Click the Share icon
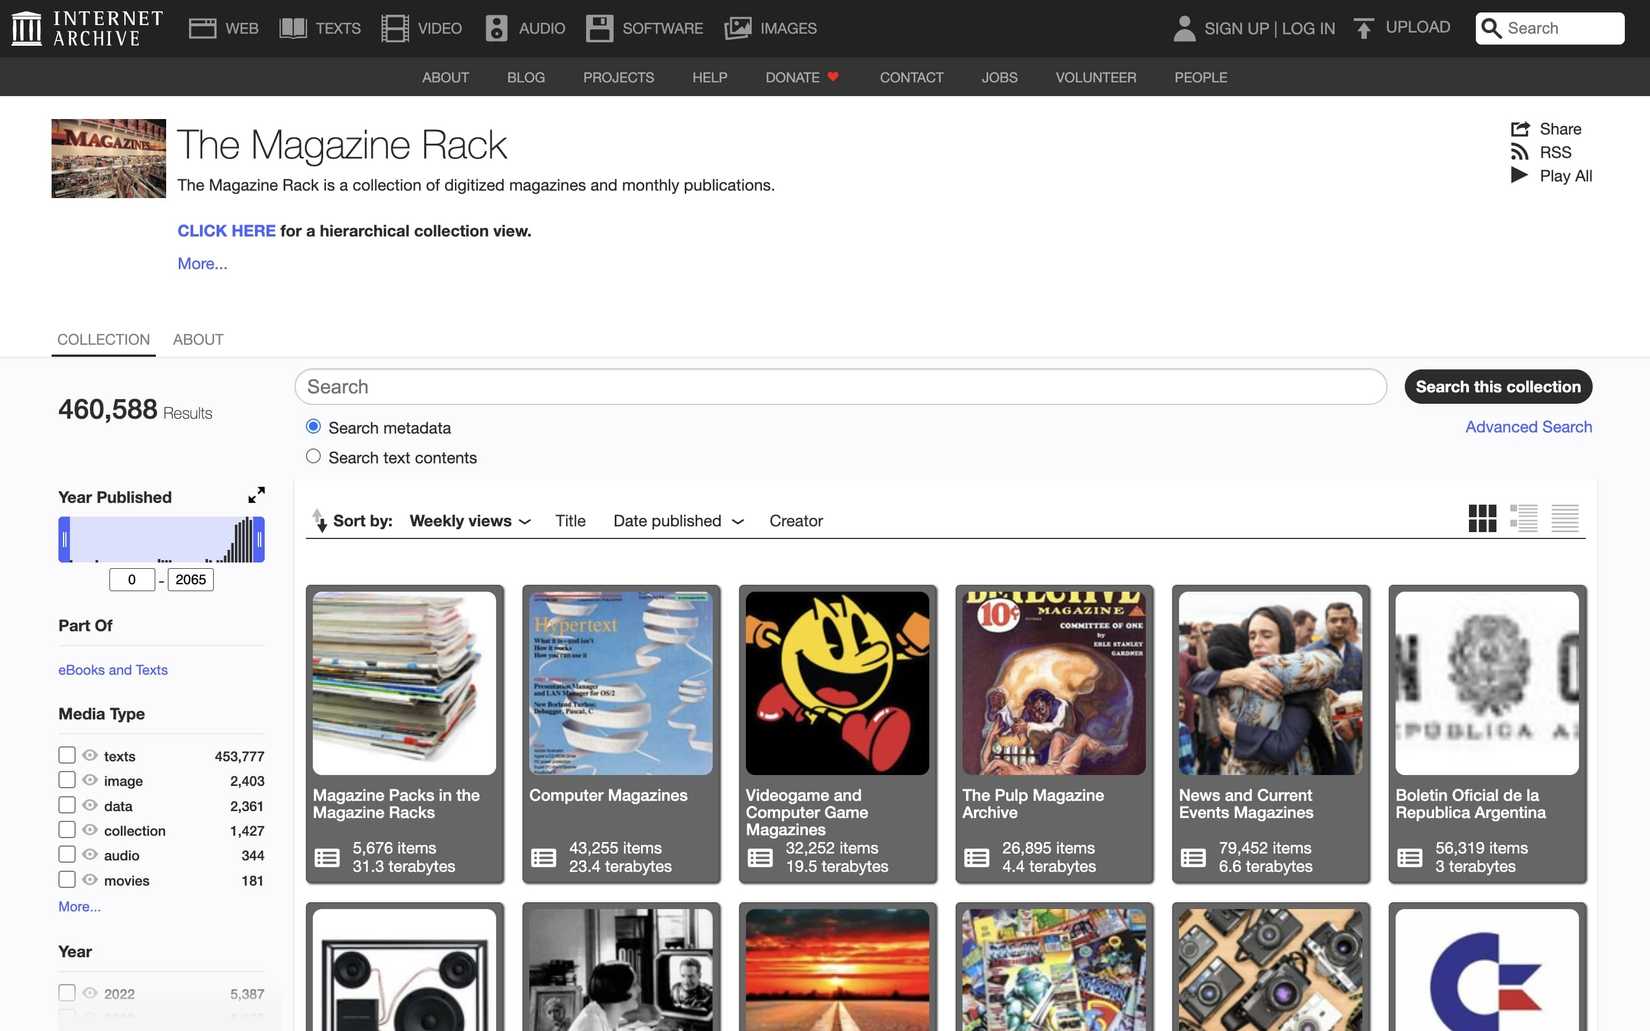Screen dimensions: 1650x1031 click(x=1520, y=129)
